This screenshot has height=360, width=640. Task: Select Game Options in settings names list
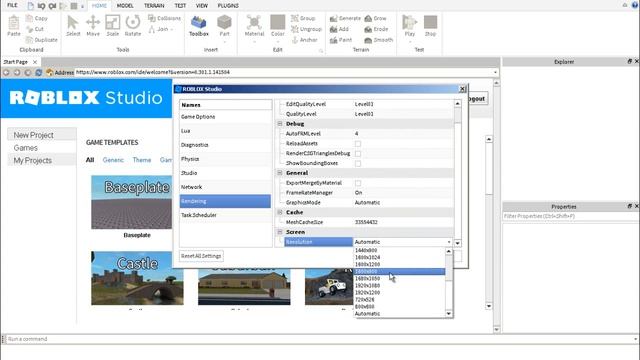(x=225, y=117)
